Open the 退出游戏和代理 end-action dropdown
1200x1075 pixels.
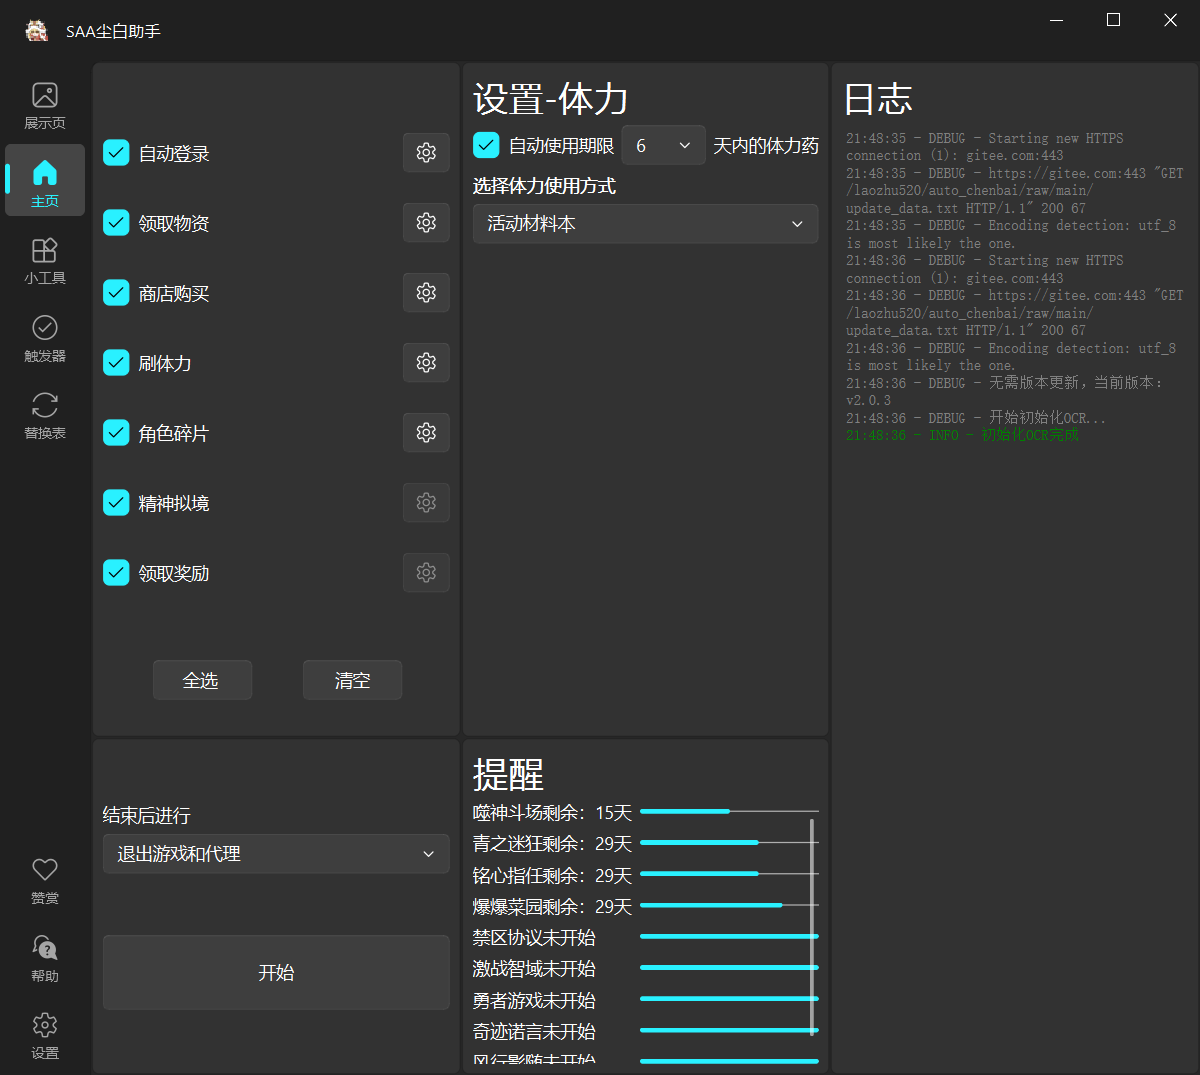click(276, 854)
